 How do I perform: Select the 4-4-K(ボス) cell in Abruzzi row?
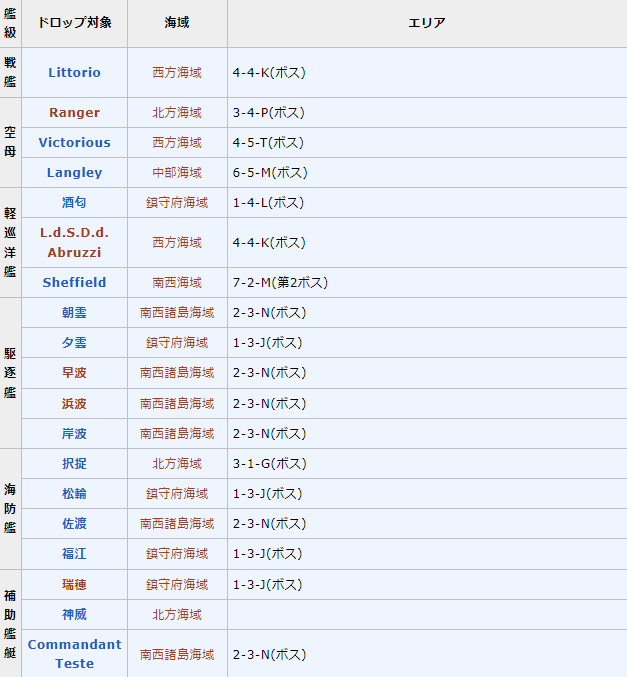point(427,243)
